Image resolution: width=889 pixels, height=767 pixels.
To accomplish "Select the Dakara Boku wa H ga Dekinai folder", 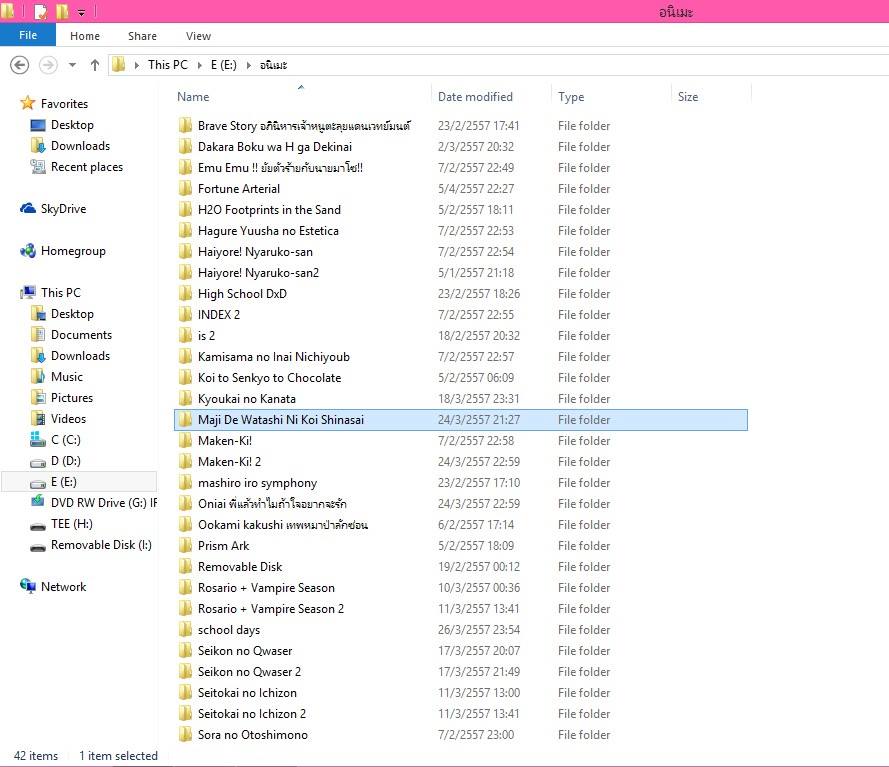I will (x=274, y=146).
